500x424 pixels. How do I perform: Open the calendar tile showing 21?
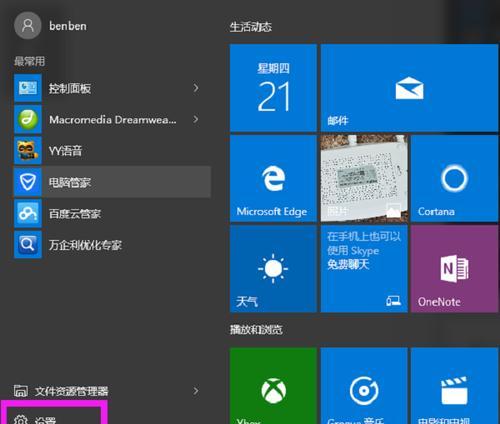pos(273,88)
